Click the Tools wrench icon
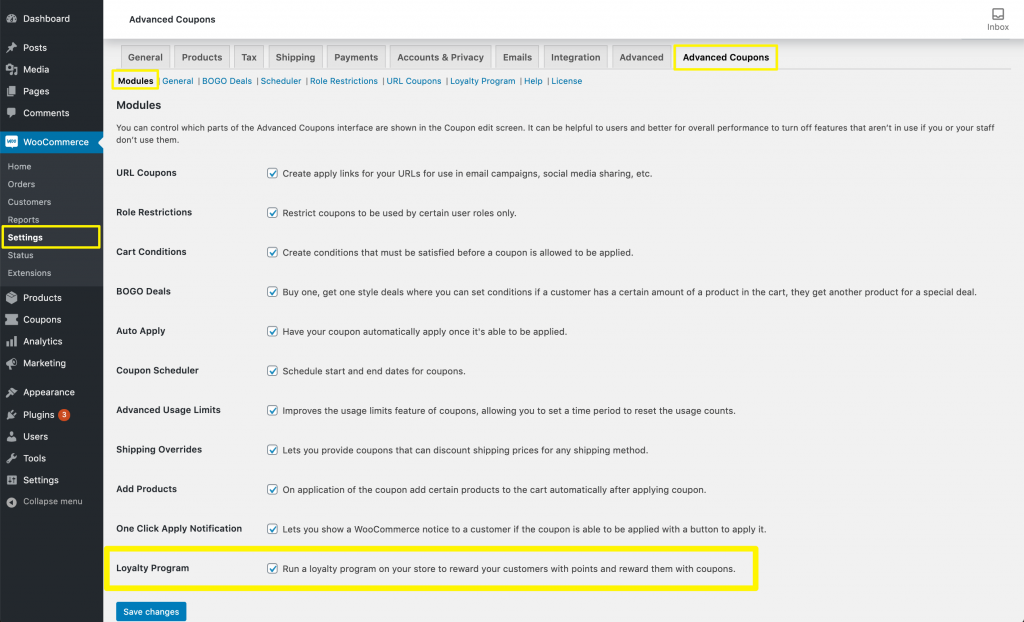This screenshot has height=622, width=1024. (x=12, y=459)
